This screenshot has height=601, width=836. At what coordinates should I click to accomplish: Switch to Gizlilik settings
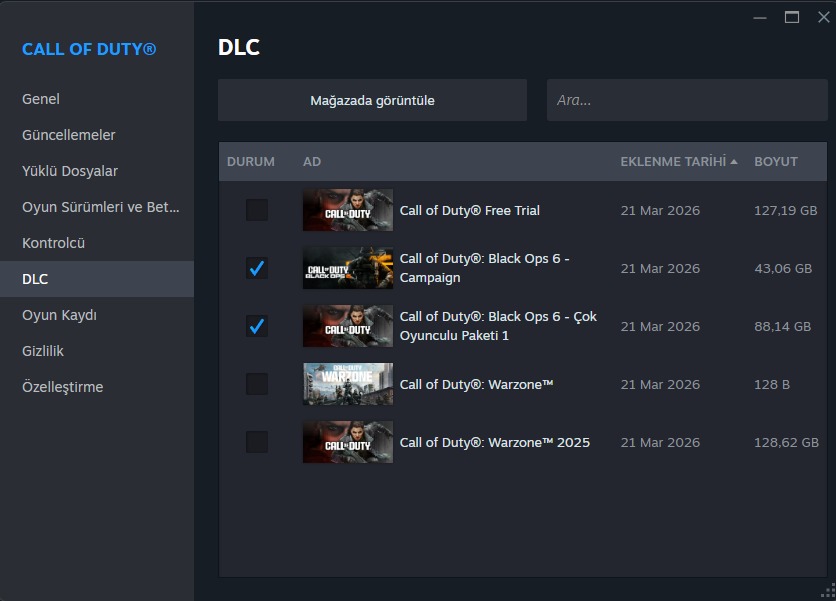[97, 351]
